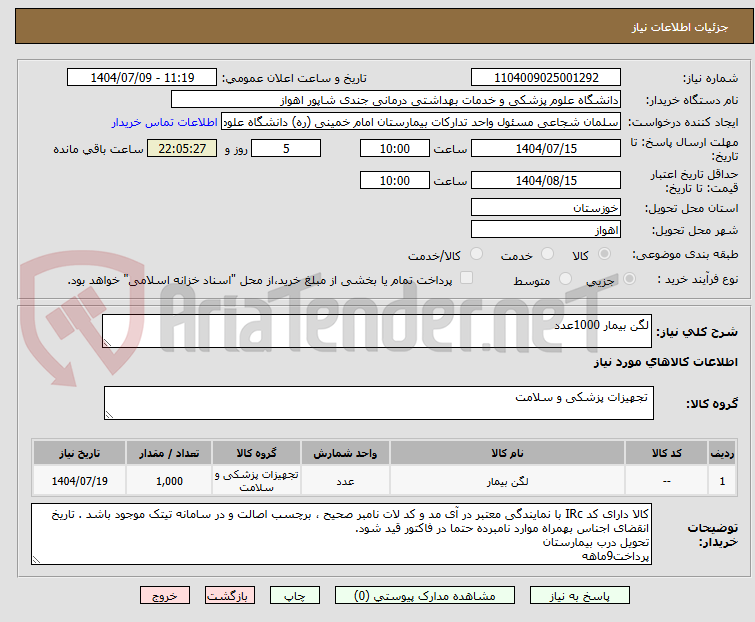The width and height of the screenshot is (755, 622).
Task: Click the delivery city field اهواز
Action: (x=546, y=230)
